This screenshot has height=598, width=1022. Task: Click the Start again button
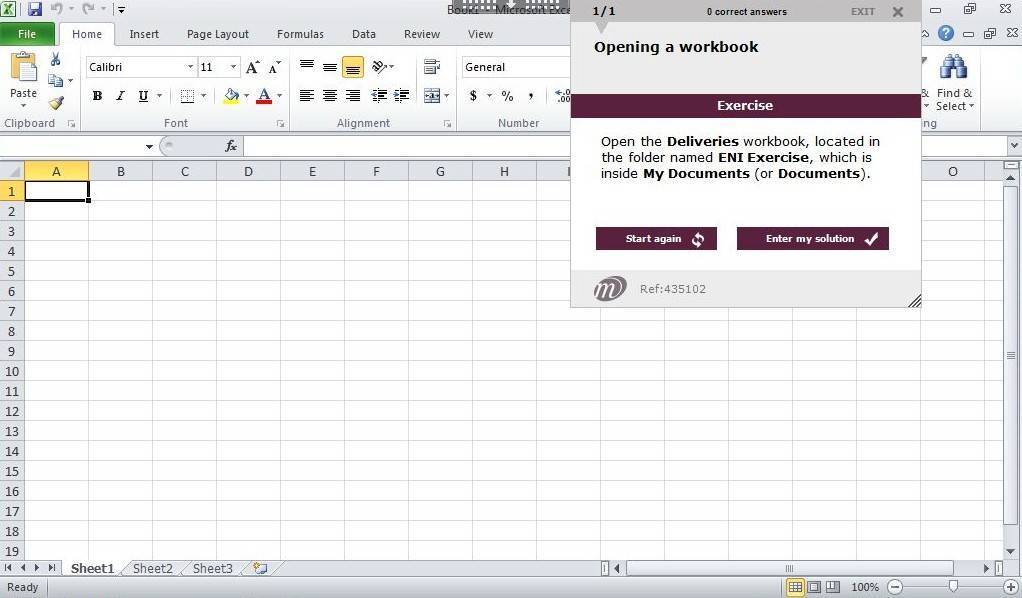point(656,239)
